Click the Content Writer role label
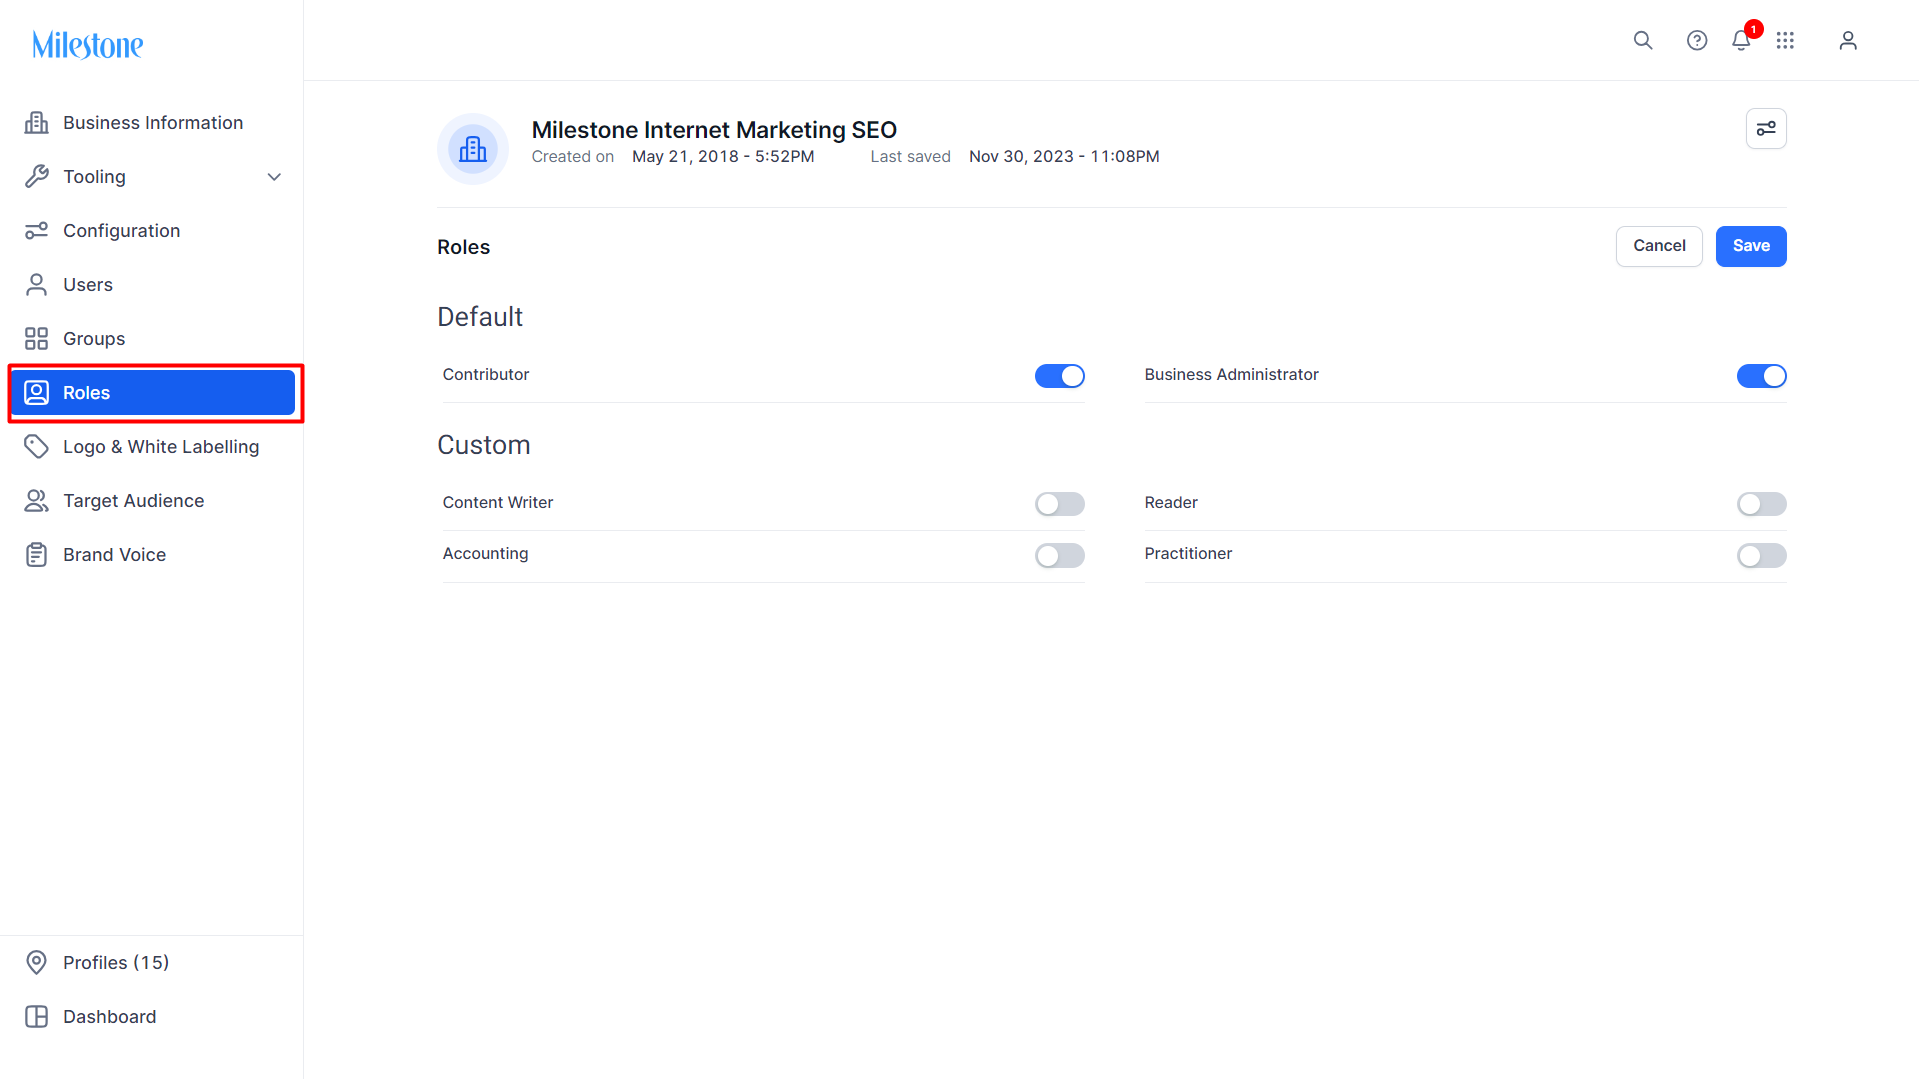This screenshot has width=1919, height=1079. click(x=498, y=503)
